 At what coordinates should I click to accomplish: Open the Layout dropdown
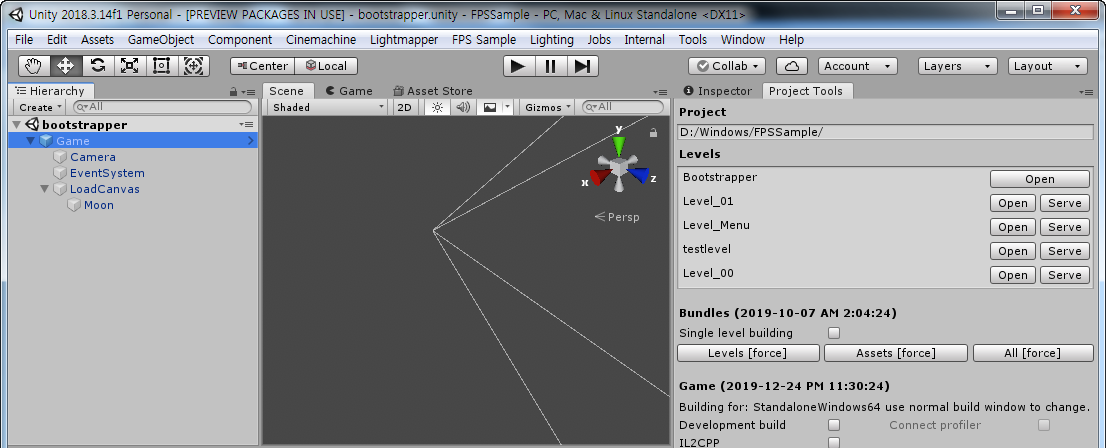(x=1047, y=66)
